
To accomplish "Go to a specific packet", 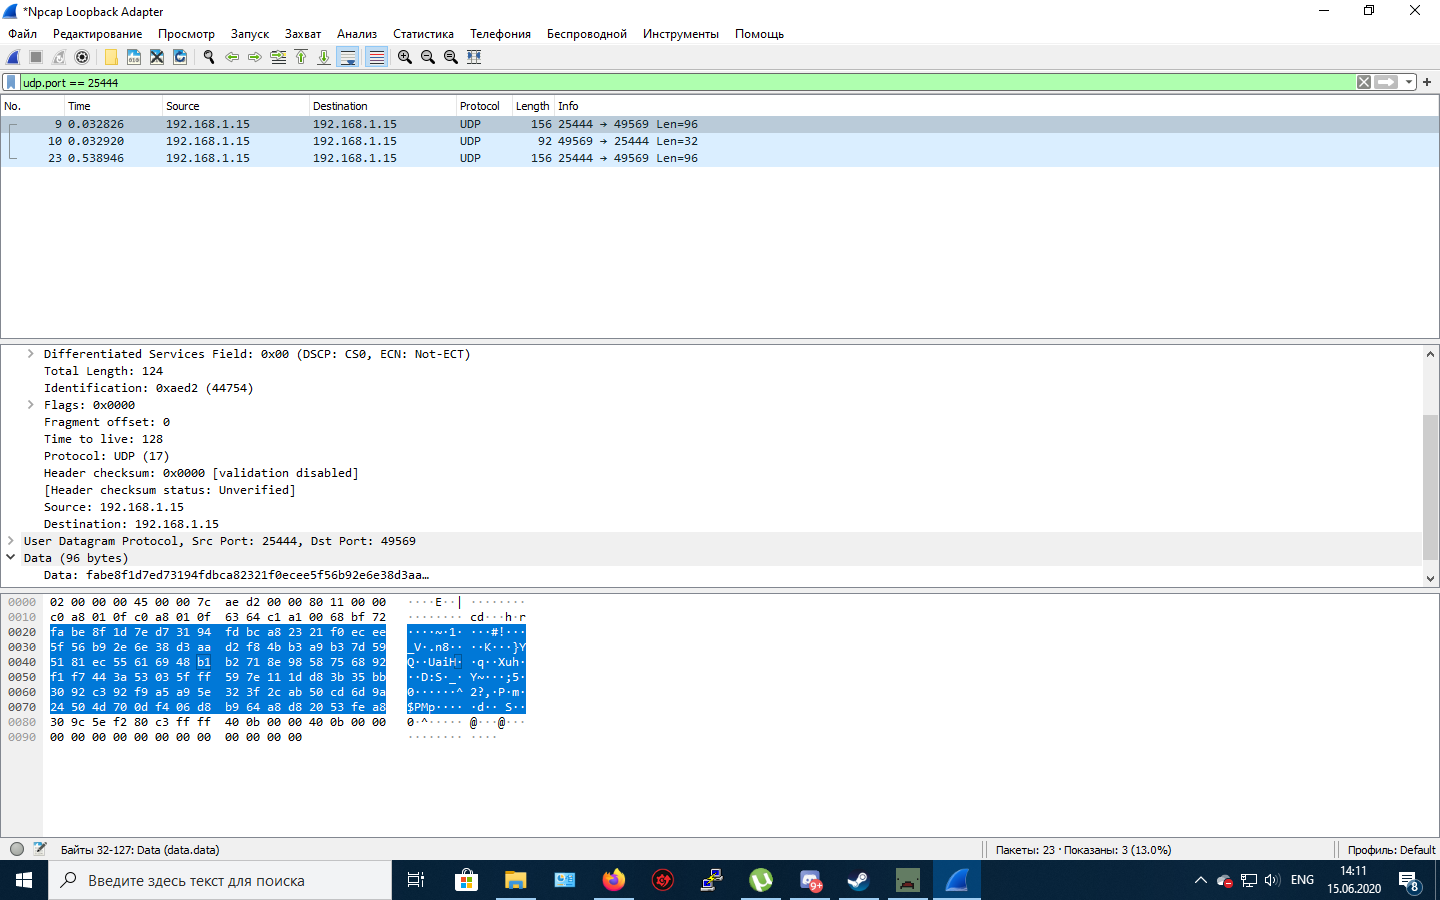I will [x=278, y=57].
